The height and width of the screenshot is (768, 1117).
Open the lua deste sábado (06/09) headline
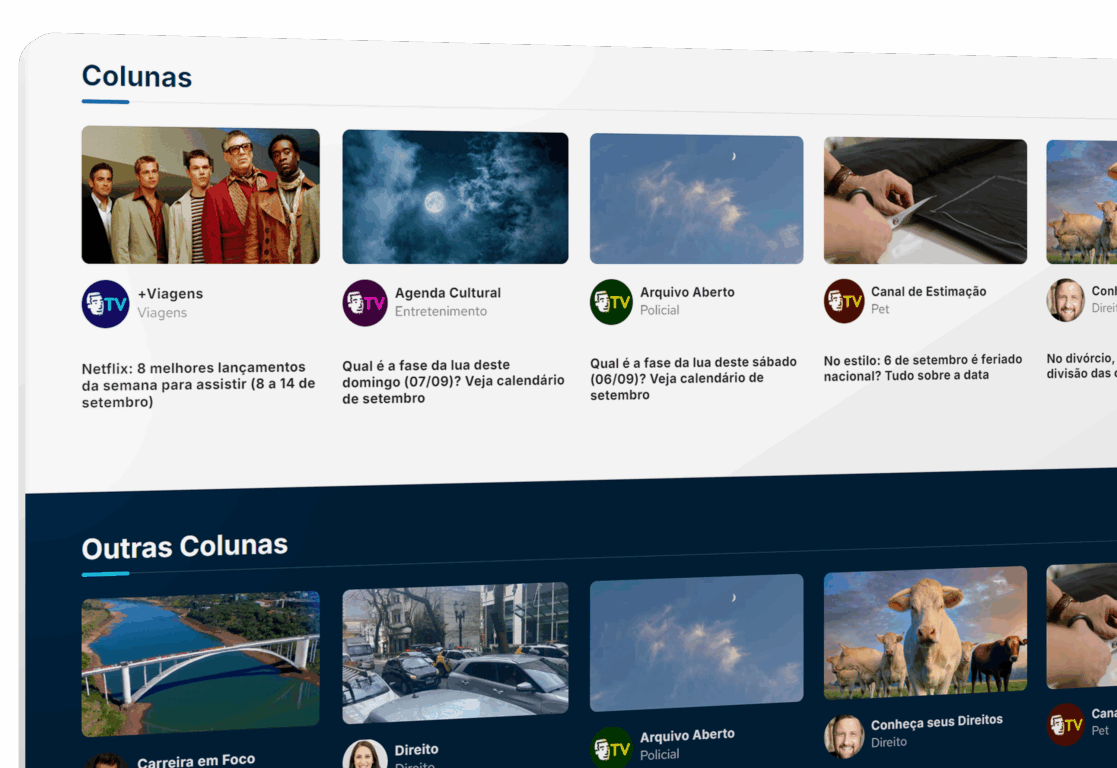[x=693, y=378]
